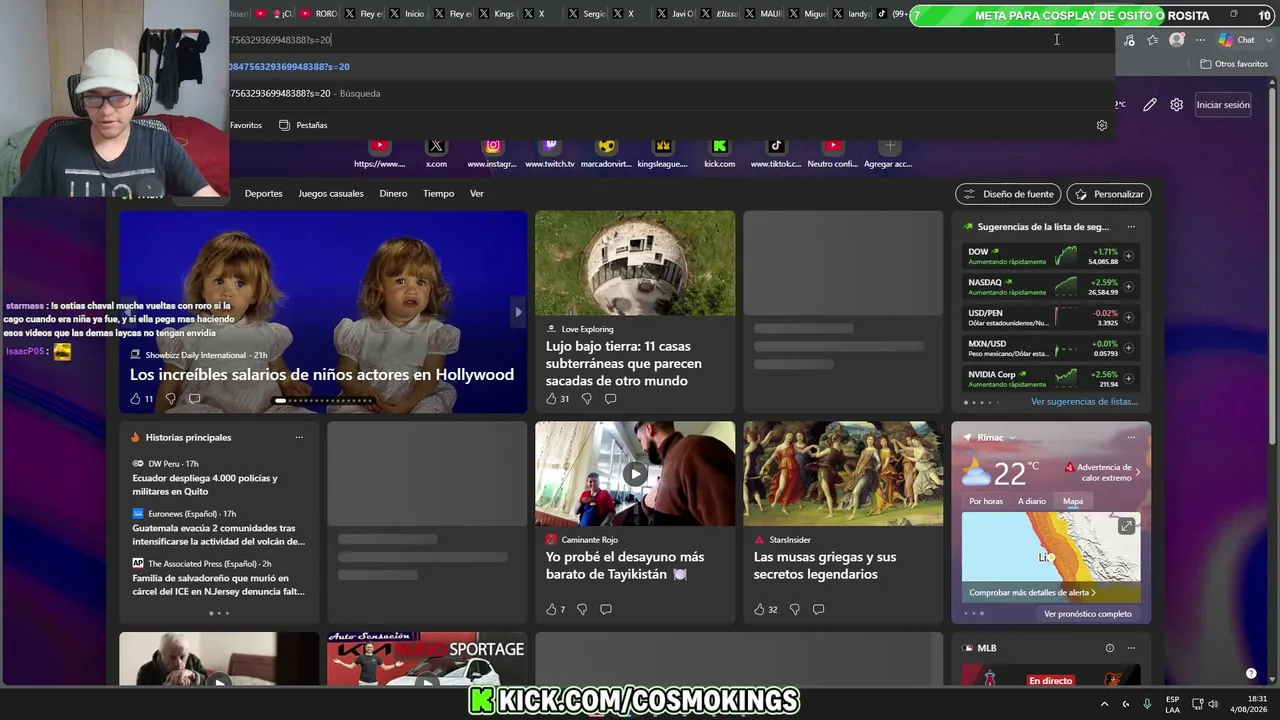
Task: Select the Pestañas filter in address dropdown
Action: pos(303,125)
